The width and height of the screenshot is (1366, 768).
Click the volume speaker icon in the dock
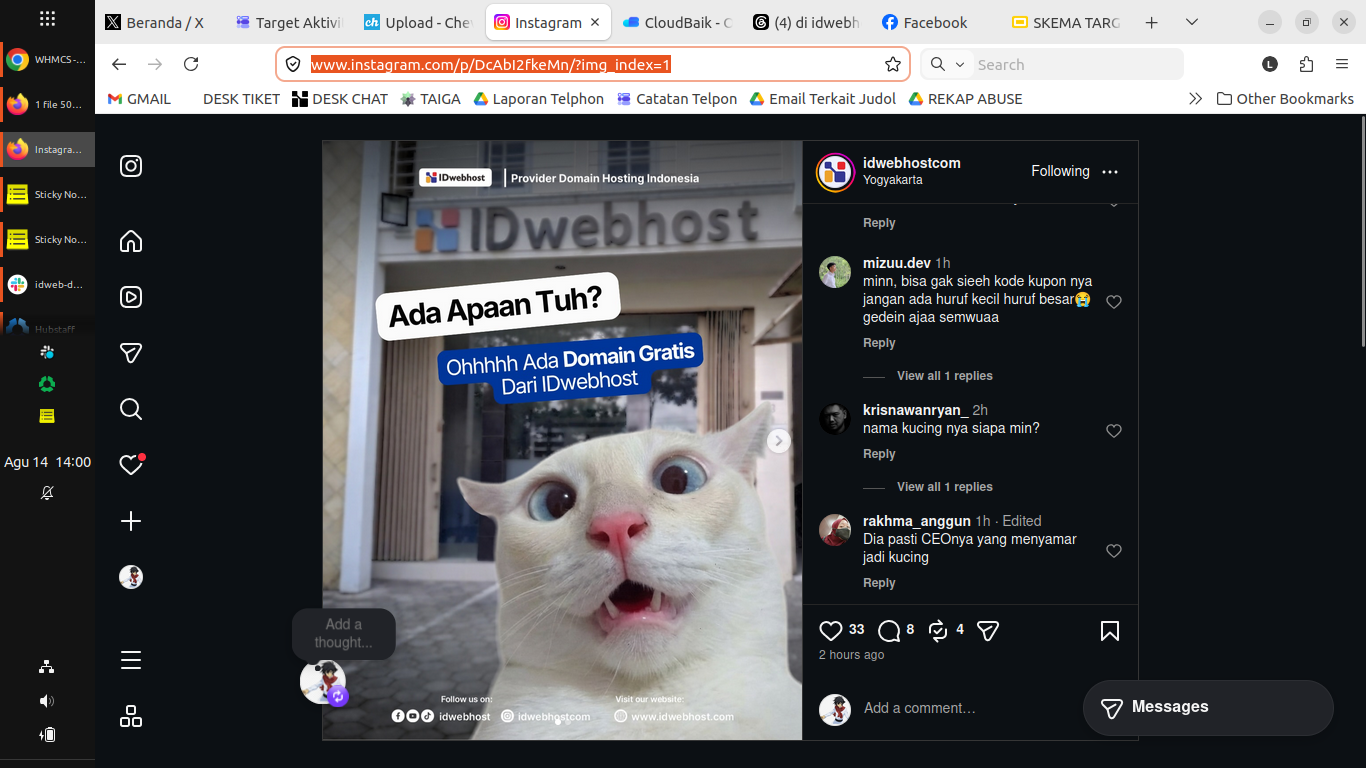coord(47,701)
